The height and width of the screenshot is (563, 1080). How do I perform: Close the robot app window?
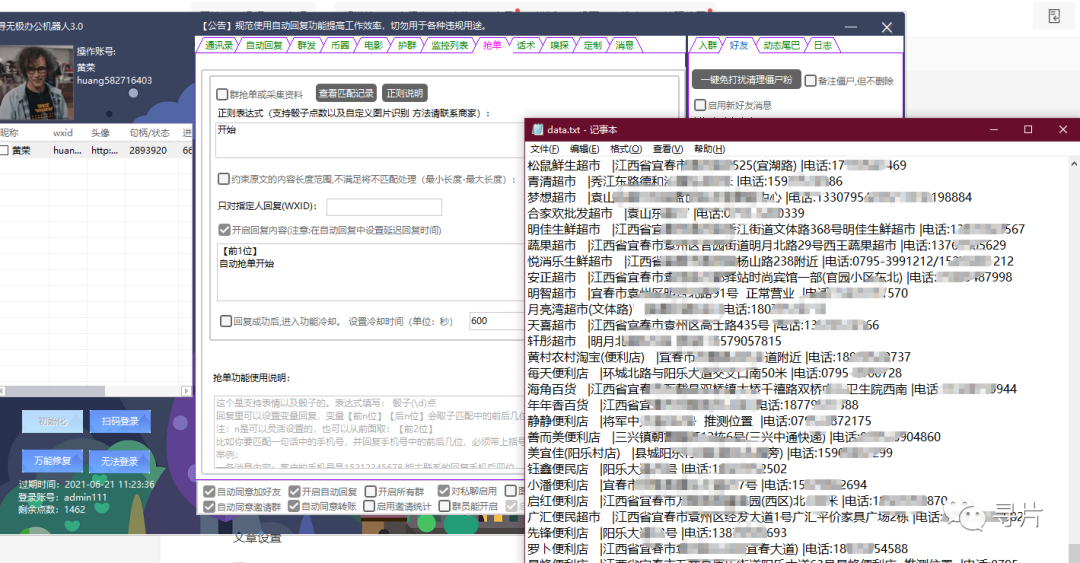(886, 27)
